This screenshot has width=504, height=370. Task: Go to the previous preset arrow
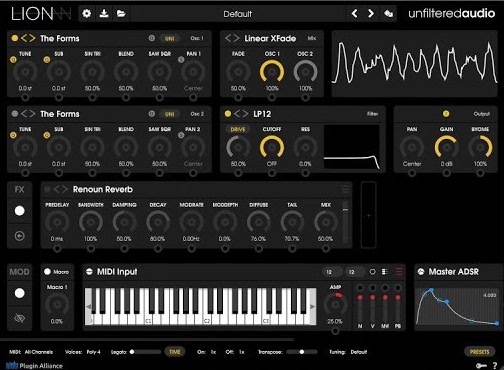tap(354, 14)
